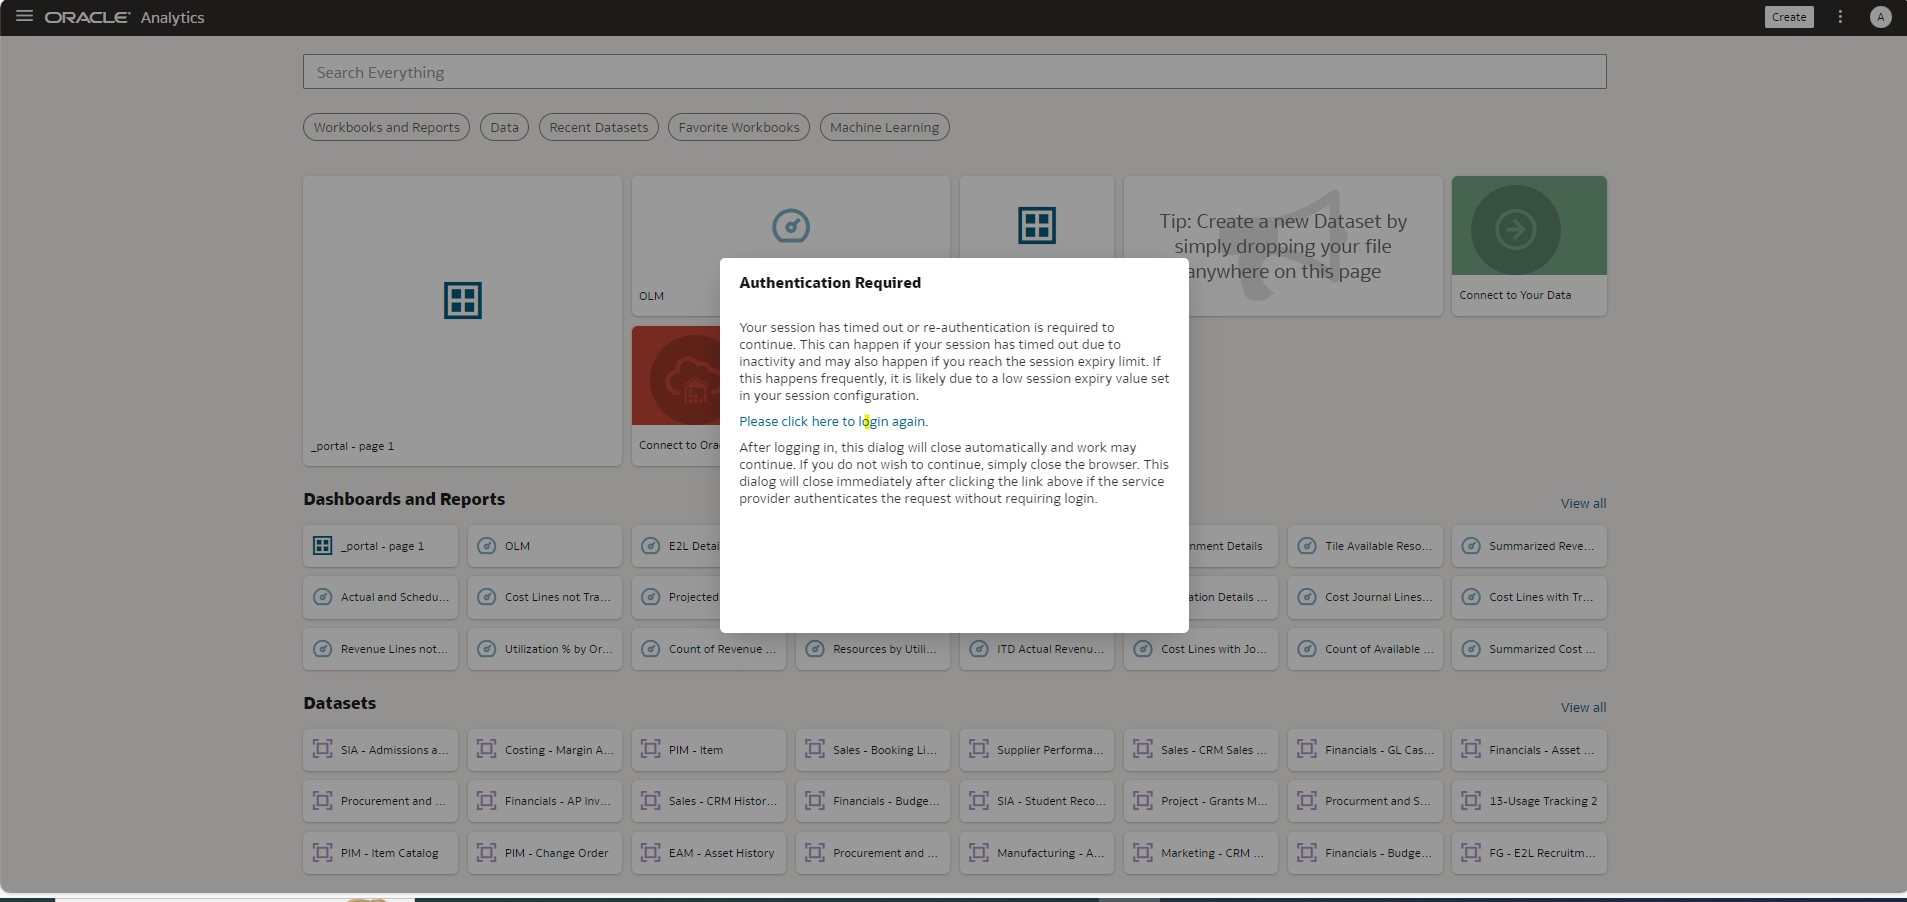The width and height of the screenshot is (1907, 902).
Task: Open Tile Available Reso... report icon
Action: [x=1306, y=546]
